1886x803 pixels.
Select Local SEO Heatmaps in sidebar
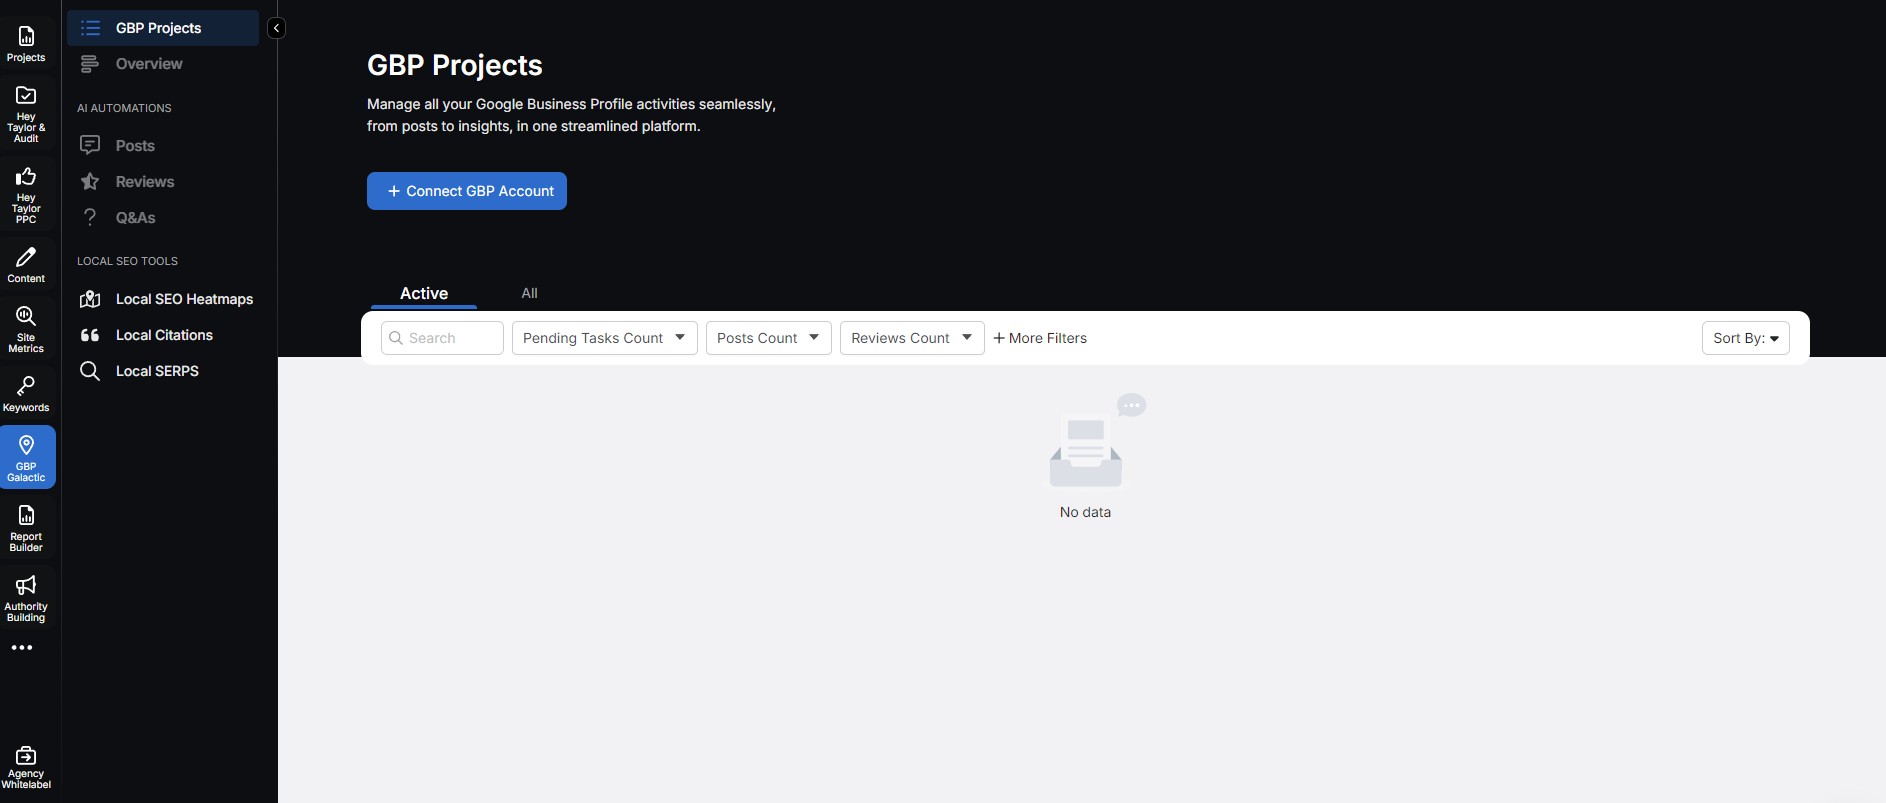184,299
